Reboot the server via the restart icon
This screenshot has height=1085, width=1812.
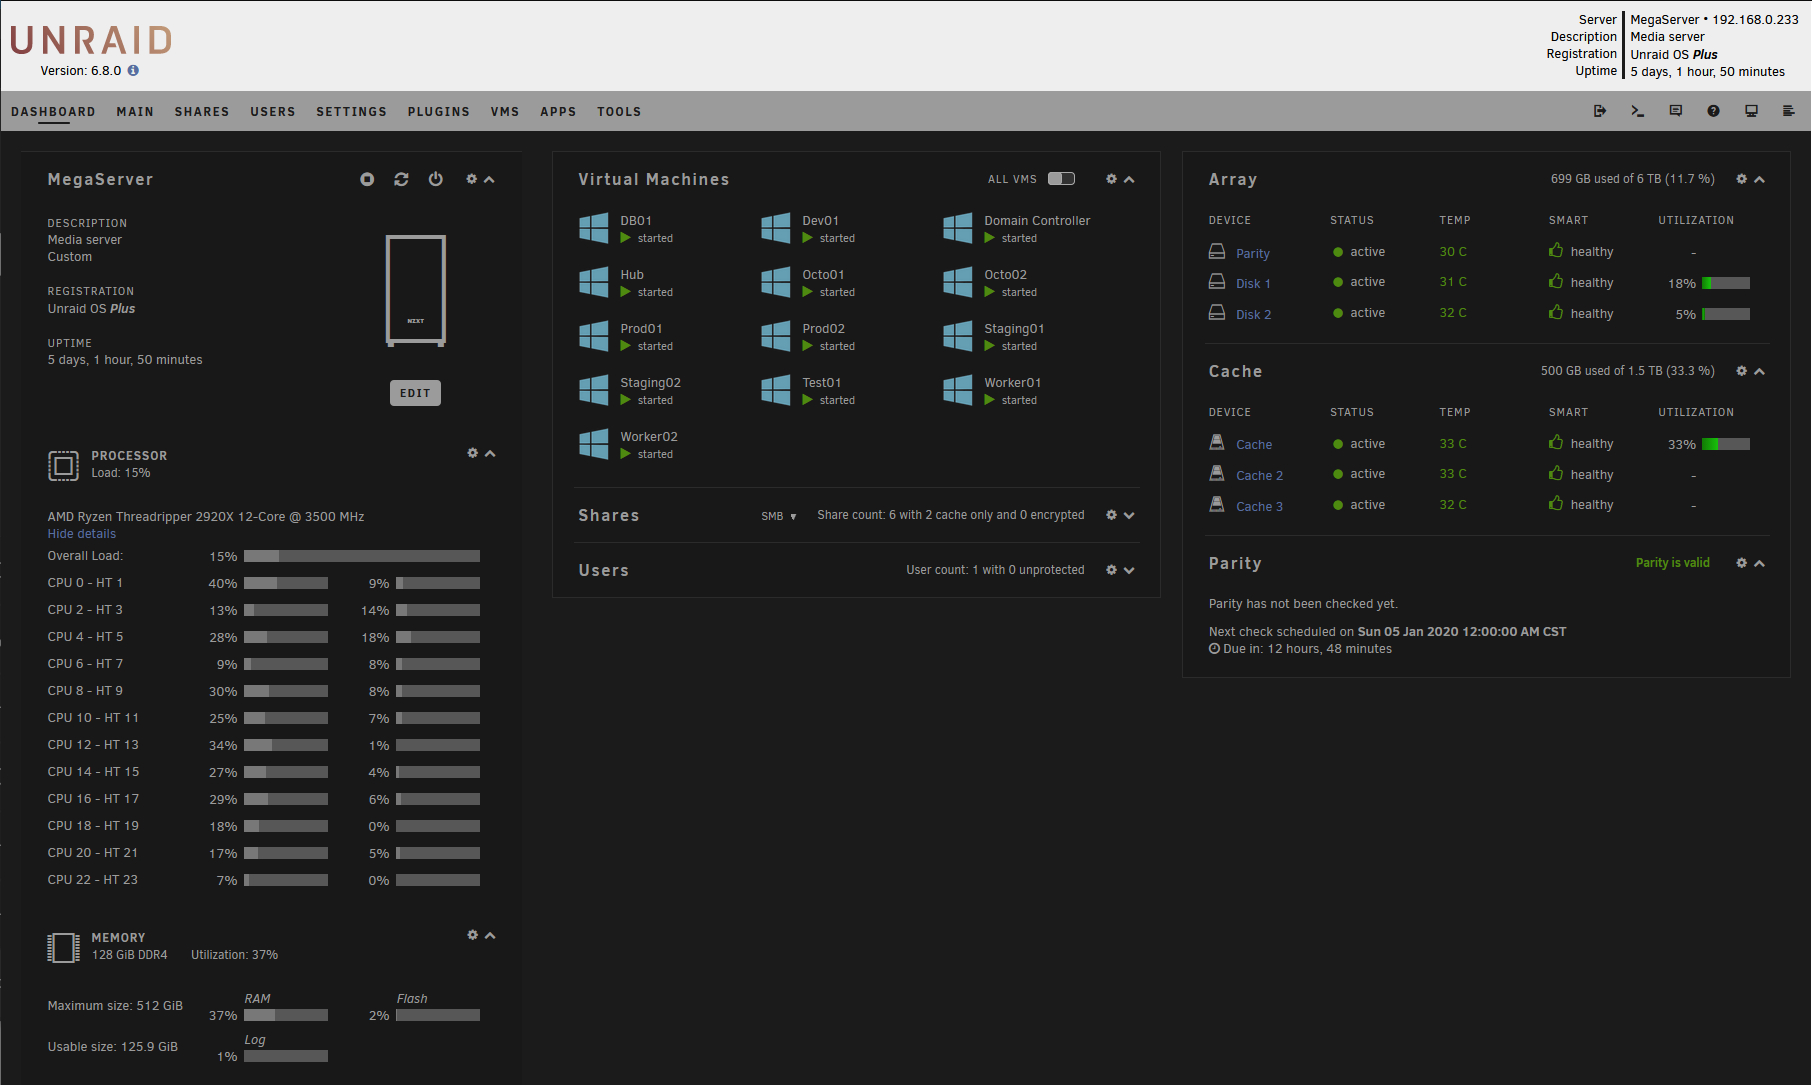point(401,179)
